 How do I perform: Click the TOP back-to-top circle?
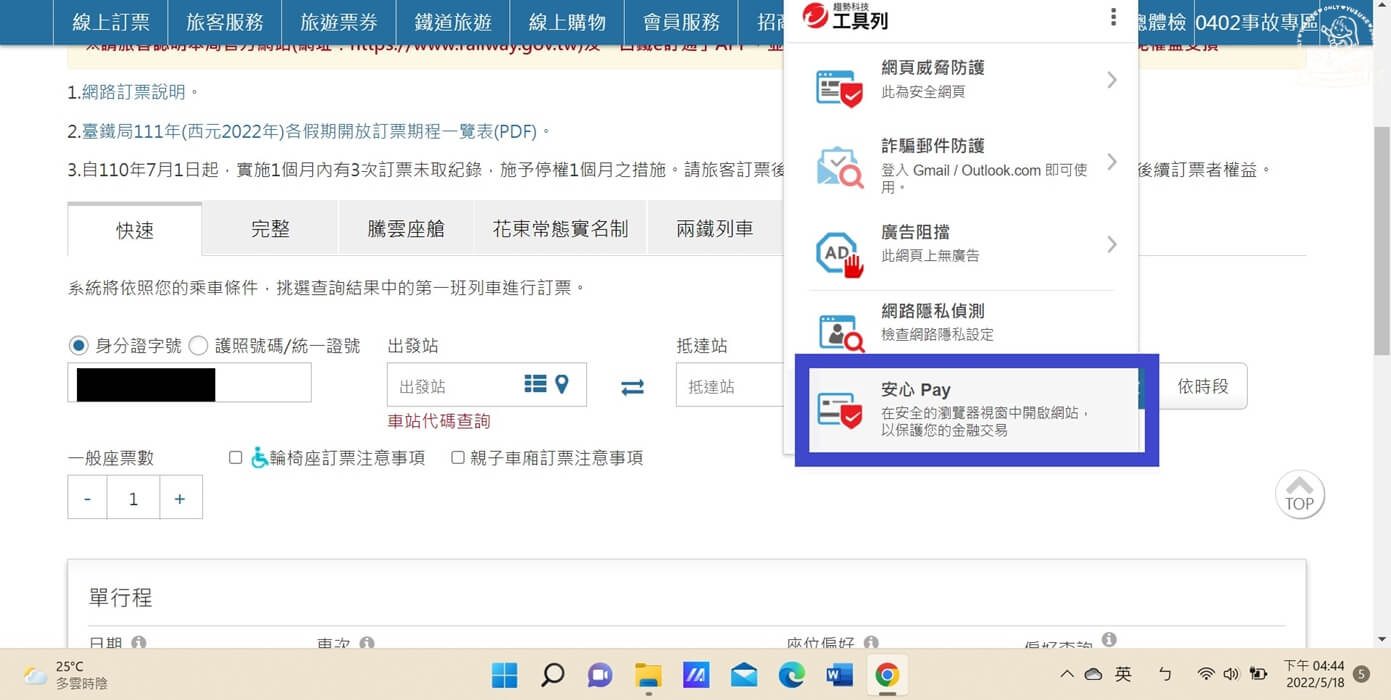click(x=1299, y=493)
